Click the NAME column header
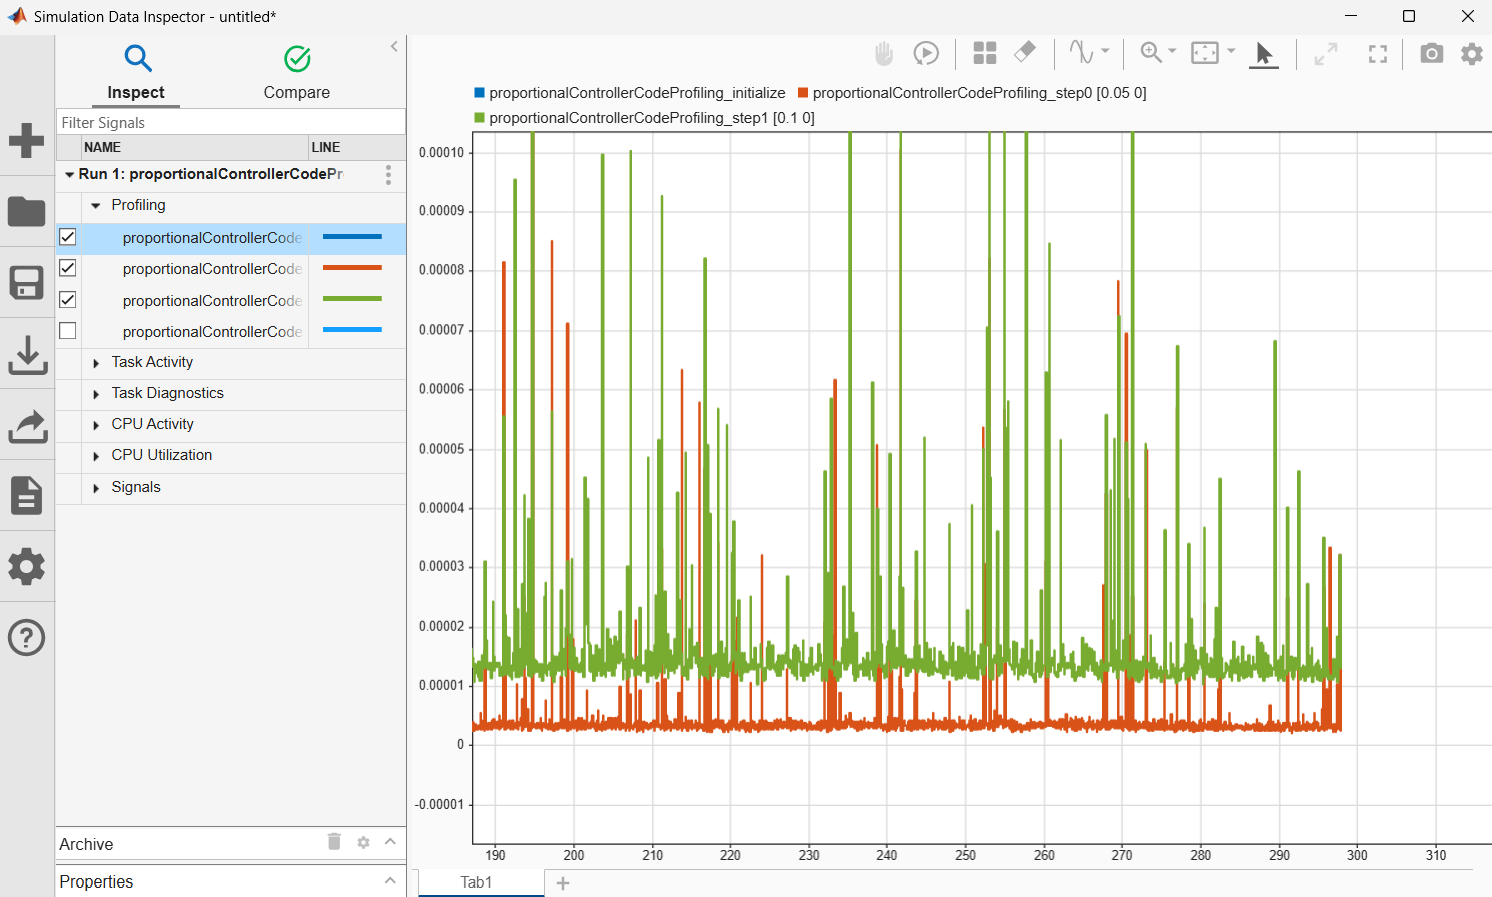 194,147
